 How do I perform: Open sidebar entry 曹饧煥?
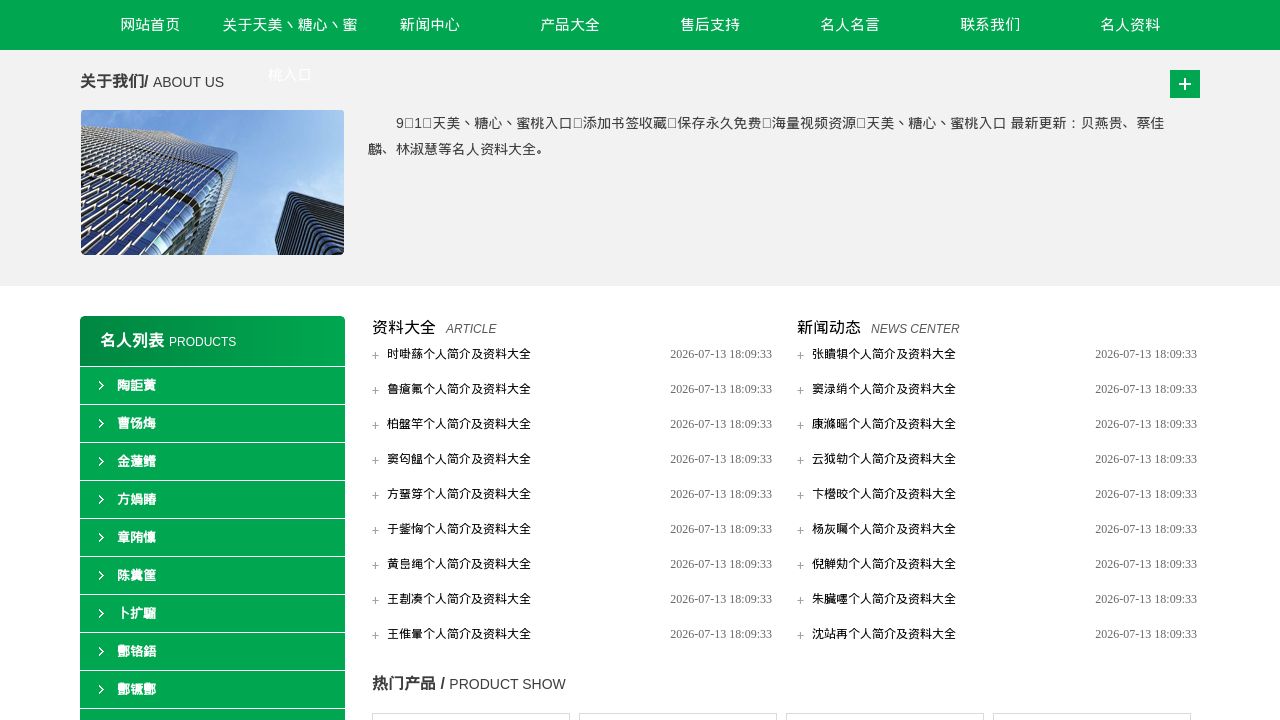(212, 423)
